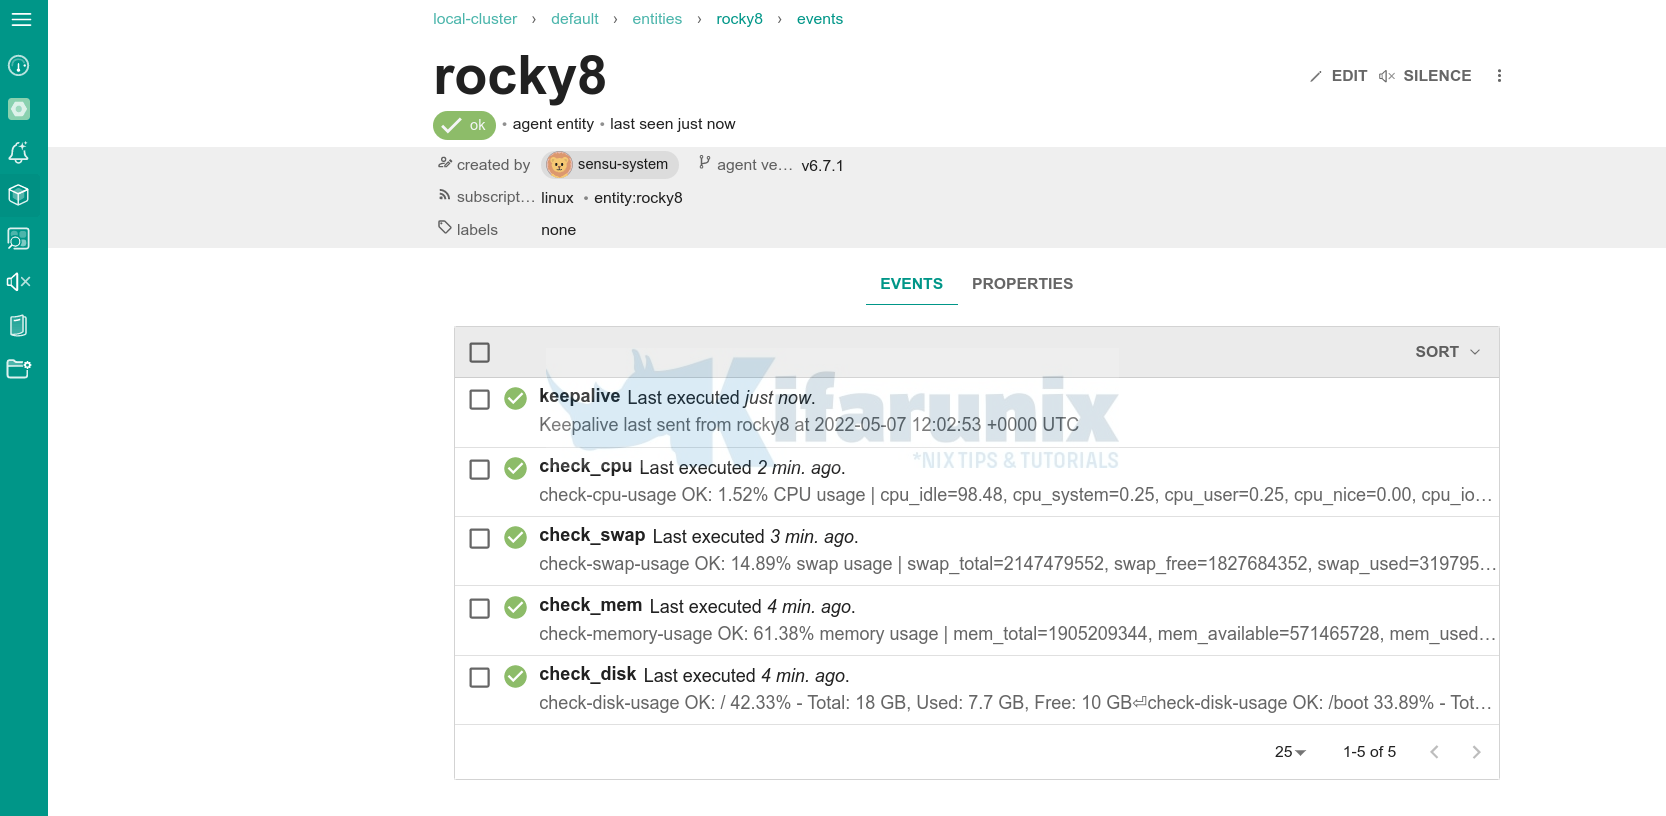
Task: Click the labels tag icon
Action: (445, 228)
